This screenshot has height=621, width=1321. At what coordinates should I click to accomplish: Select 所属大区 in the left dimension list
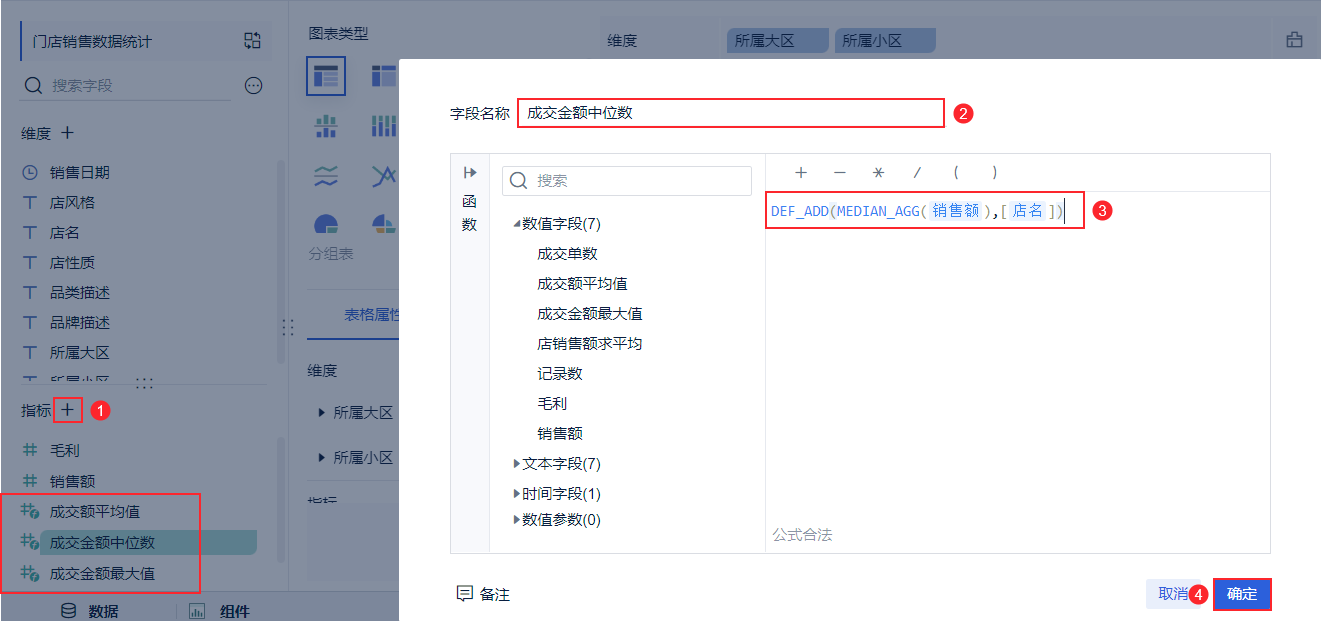(80, 352)
